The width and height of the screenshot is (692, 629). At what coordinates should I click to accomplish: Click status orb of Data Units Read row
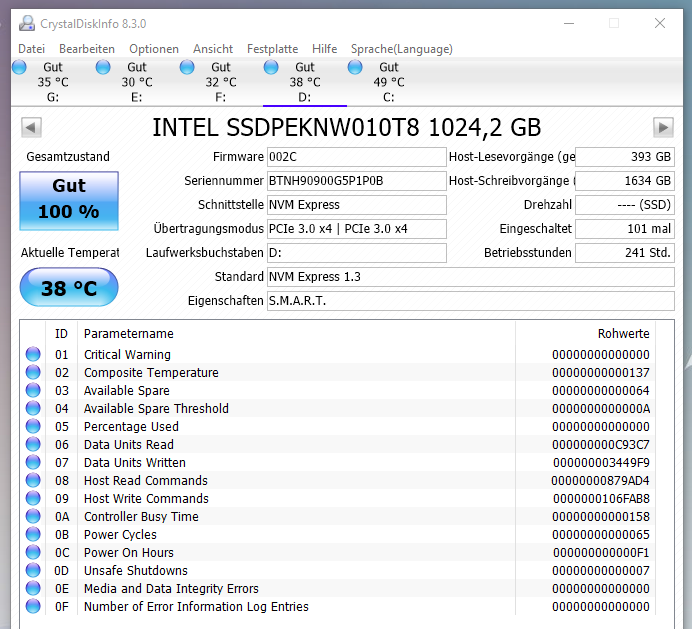[33, 444]
